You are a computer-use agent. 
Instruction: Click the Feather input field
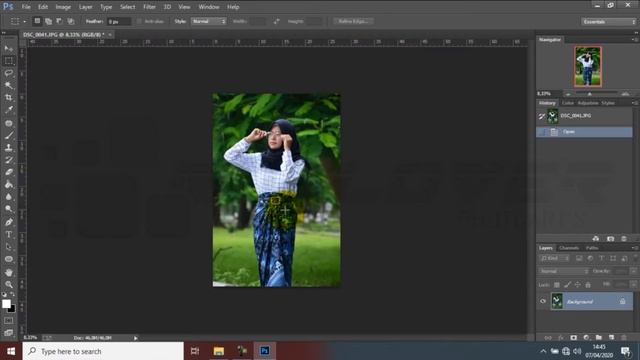[119, 21]
